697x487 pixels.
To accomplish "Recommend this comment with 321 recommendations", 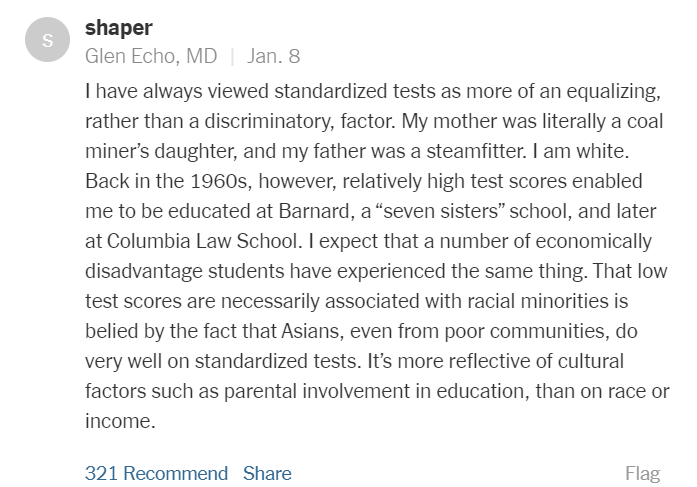I will [156, 473].
